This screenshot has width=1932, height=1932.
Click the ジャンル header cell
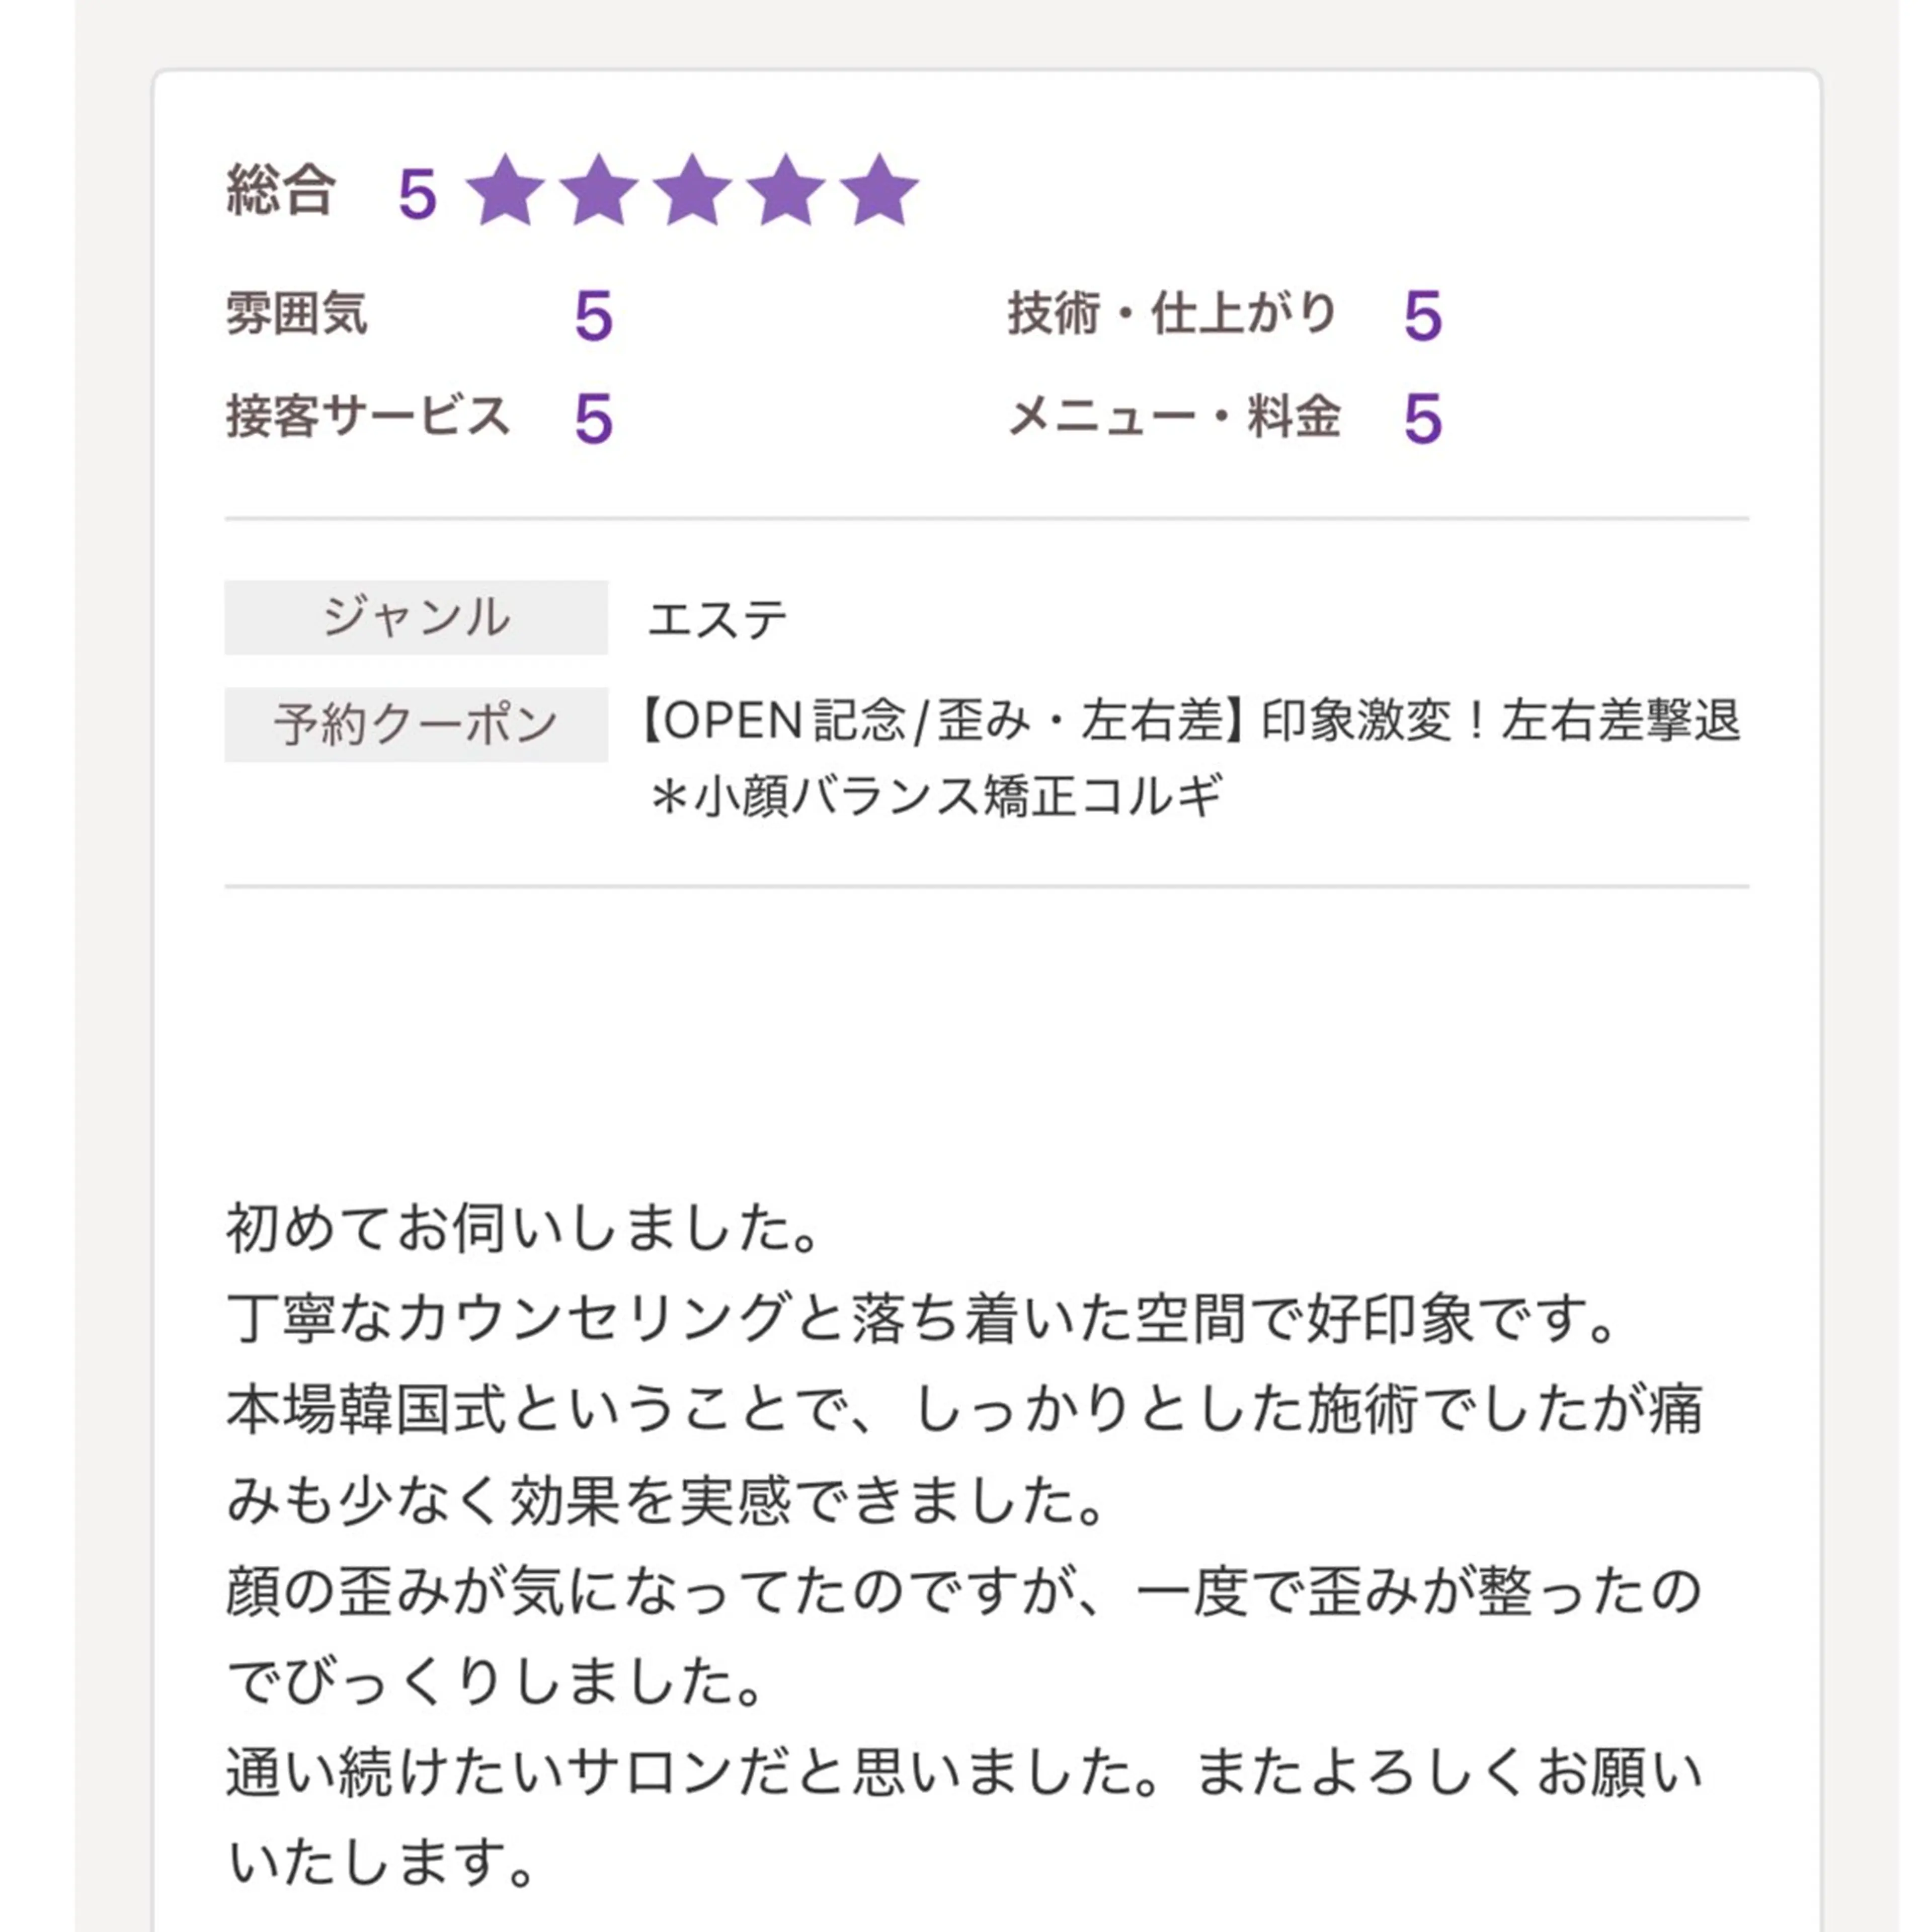(416, 617)
